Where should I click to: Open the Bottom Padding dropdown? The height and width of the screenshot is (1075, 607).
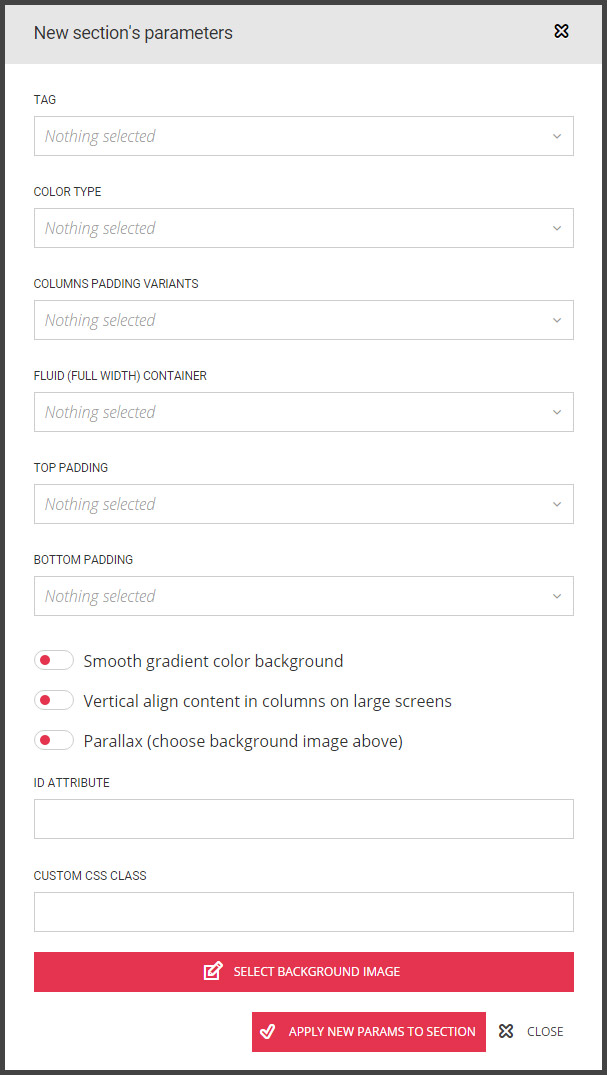[x=303, y=596]
